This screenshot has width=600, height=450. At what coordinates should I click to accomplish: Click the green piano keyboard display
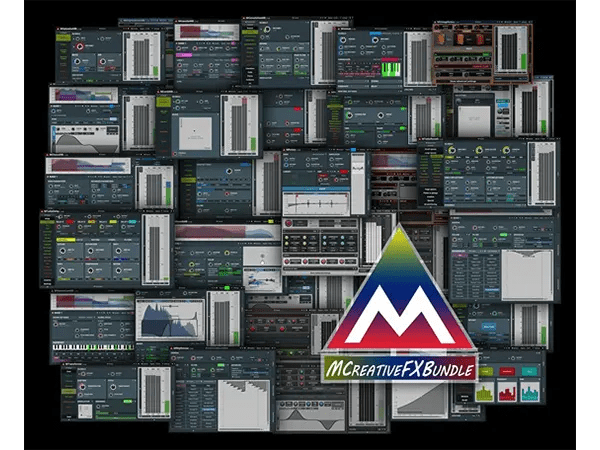[391, 69]
